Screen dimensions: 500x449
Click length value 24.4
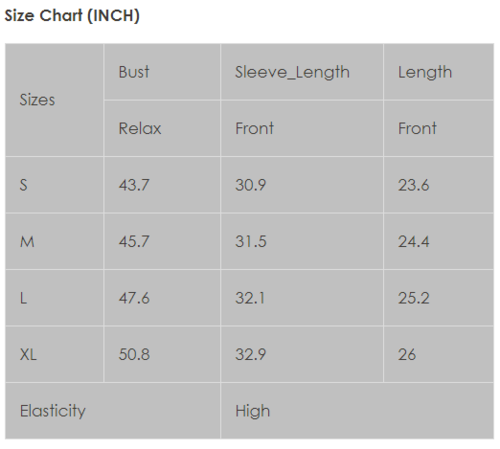coord(439,241)
